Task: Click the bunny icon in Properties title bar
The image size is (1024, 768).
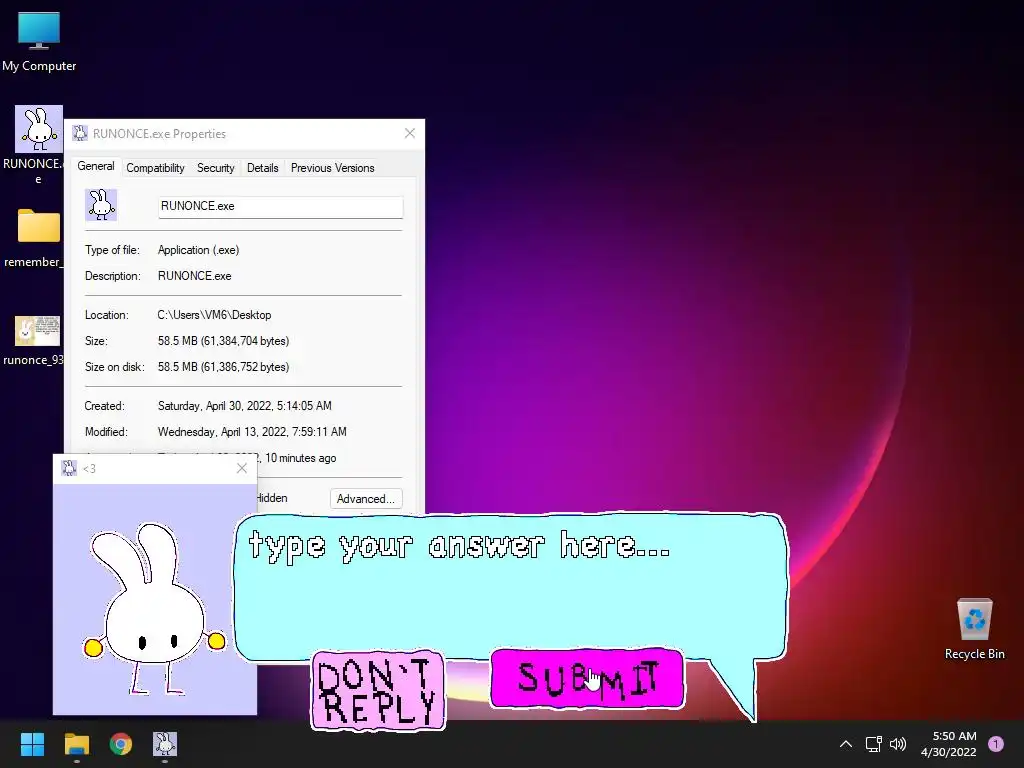Action: pyautogui.click(x=80, y=133)
